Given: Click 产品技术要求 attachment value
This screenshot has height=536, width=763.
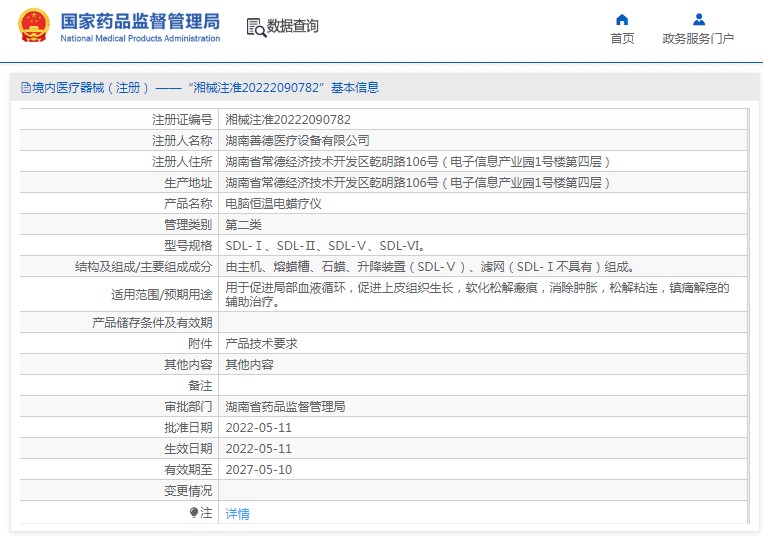Looking at the screenshot, I should [261, 343].
